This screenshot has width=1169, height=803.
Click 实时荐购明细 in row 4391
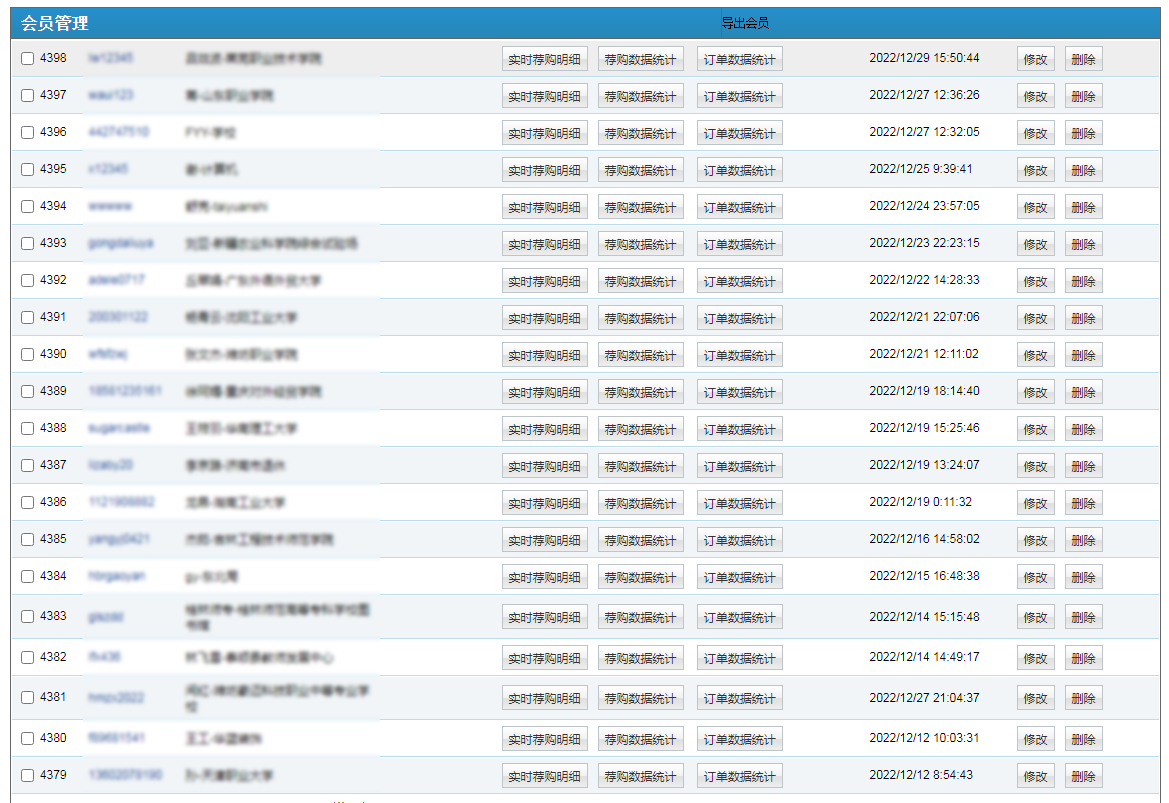[x=544, y=318]
